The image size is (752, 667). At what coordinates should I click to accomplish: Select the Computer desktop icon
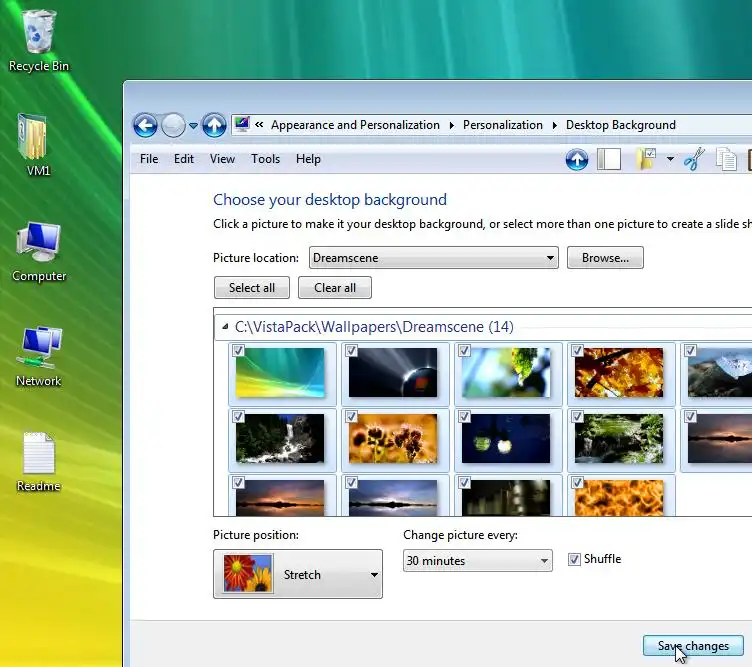pyautogui.click(x=38, y=251)
